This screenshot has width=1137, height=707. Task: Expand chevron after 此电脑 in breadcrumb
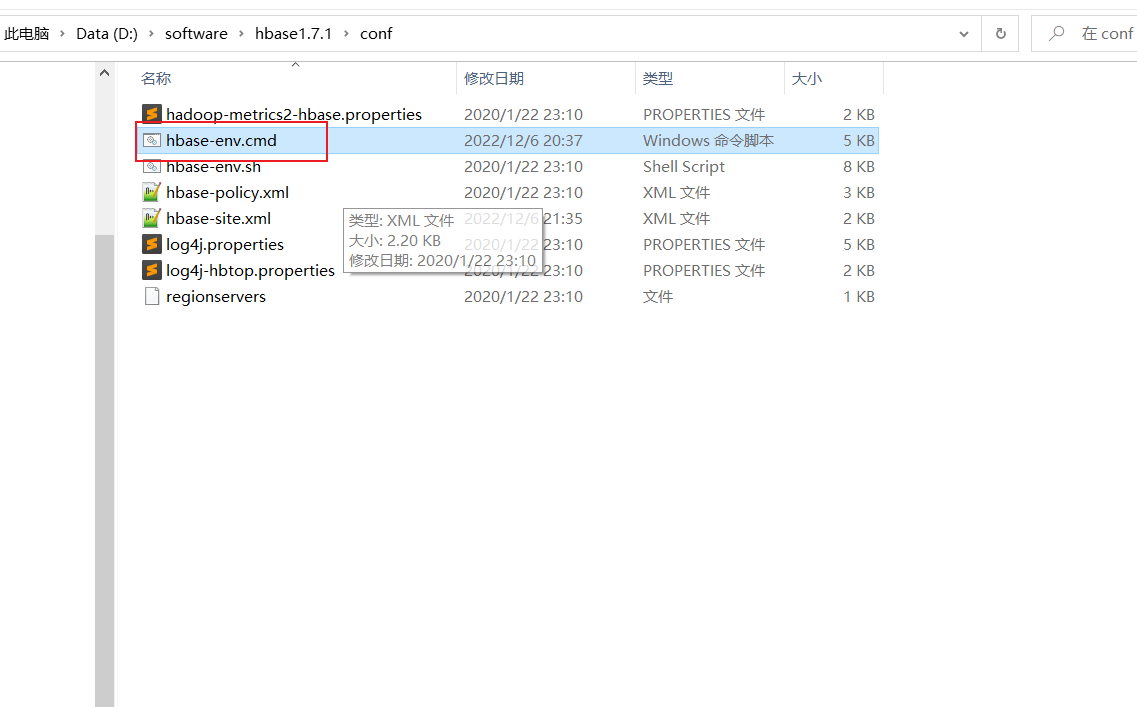pos(62,33)
